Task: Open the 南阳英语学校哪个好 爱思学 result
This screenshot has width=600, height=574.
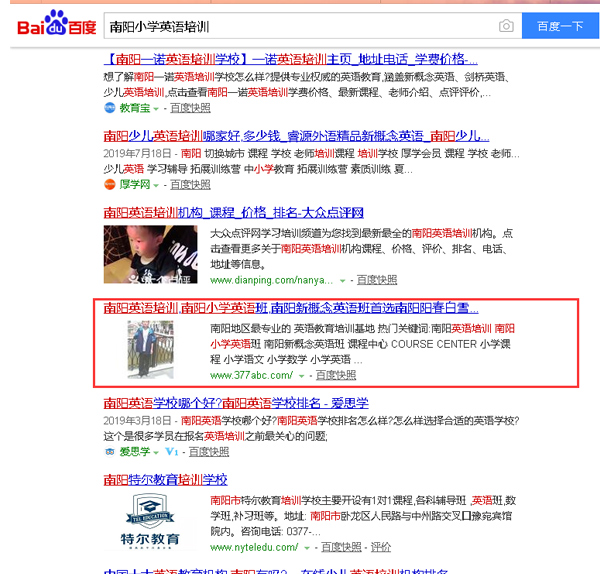Action: [236, 403]
